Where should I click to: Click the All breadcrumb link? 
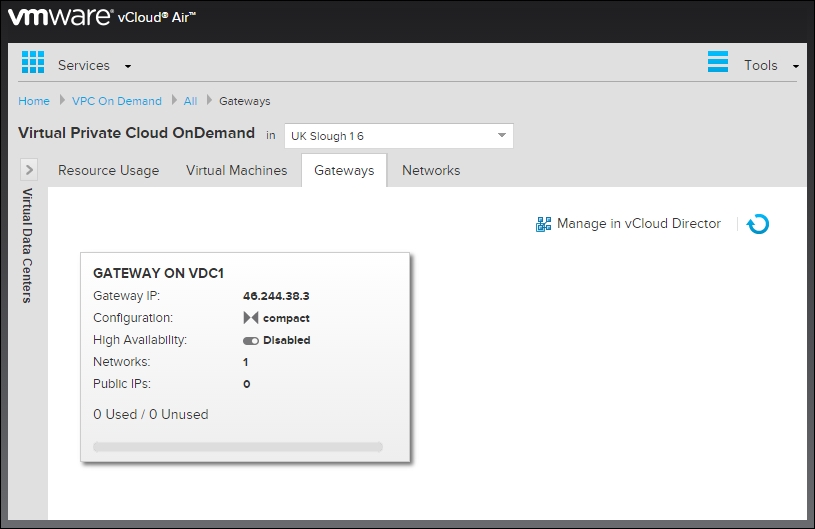[x=190, y=101]
